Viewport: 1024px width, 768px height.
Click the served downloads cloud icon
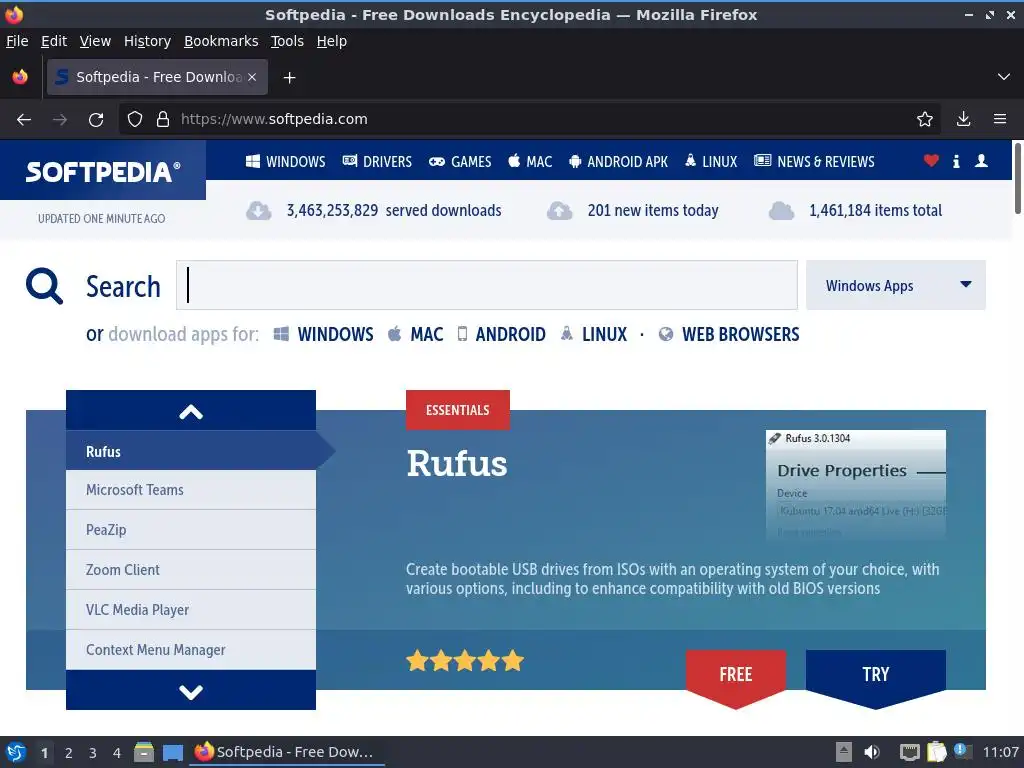click(259, 211)
